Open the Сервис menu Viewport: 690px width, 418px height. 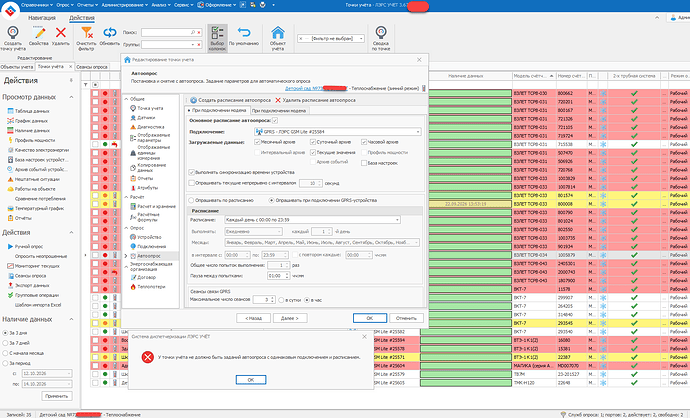click(x=184, y=5)
